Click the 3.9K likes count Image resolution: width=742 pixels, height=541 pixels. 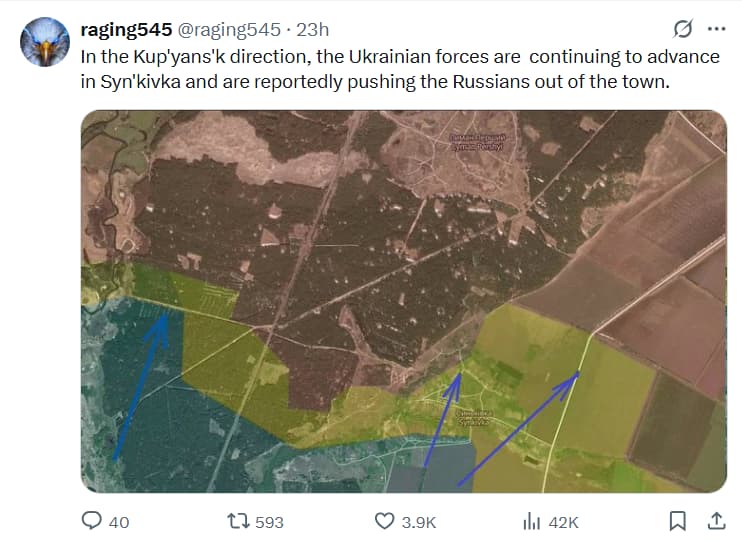tap(419, 522)
